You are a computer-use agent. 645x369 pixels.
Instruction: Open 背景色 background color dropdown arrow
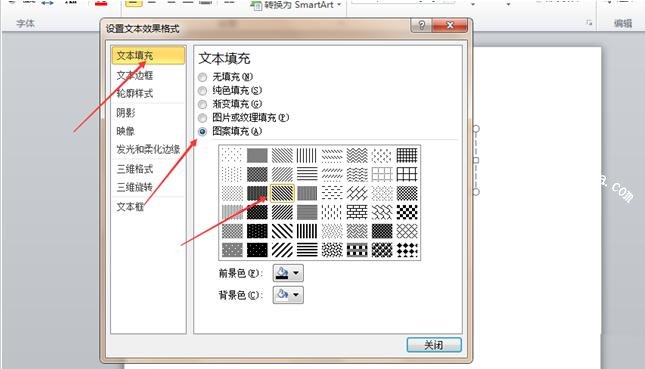pos(296,295)
